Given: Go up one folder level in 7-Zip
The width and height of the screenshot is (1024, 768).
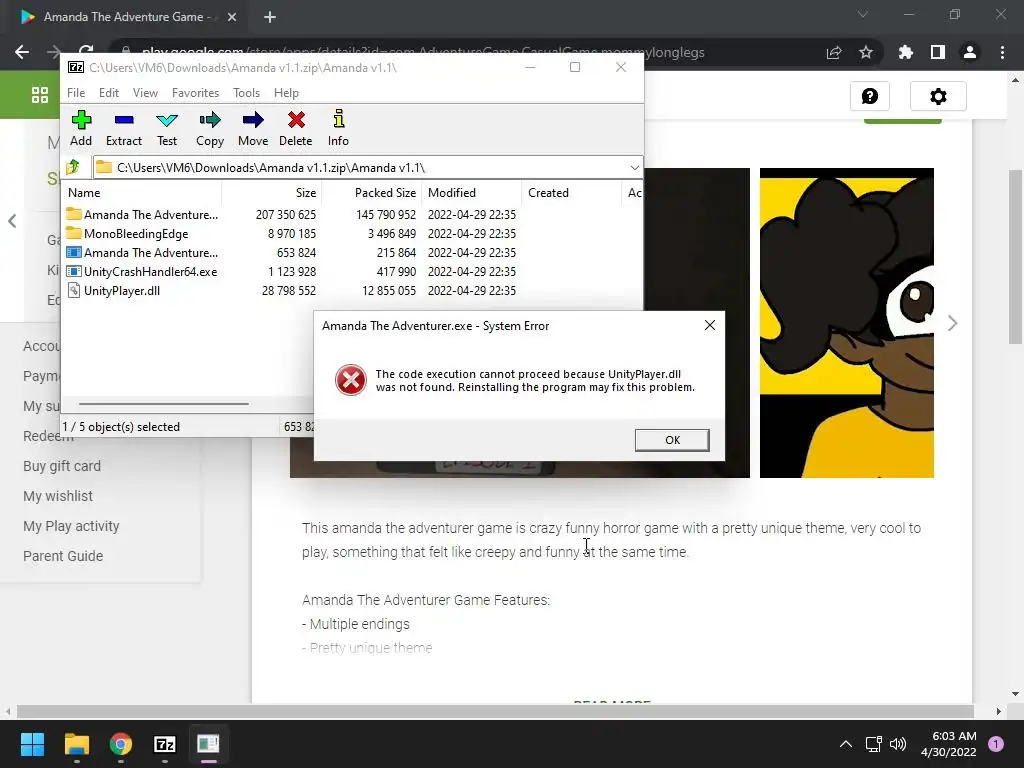Looking at the screenshot, I should 73,167.
